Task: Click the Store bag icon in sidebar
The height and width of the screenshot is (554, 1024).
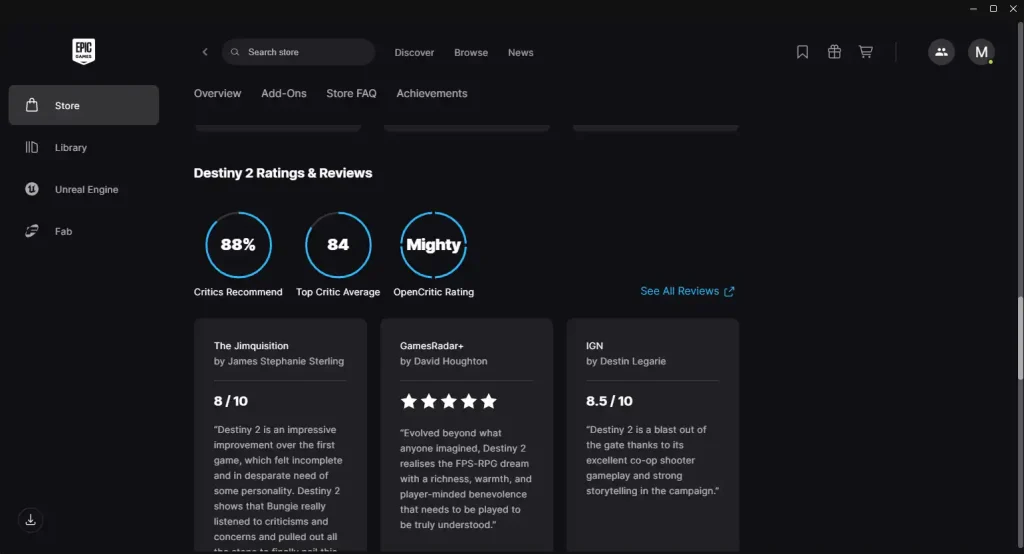Action: point(31,105)
